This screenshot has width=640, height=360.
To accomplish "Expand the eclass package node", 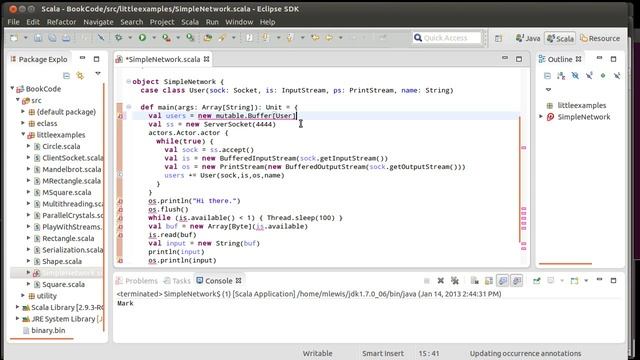I will (23, 123).
